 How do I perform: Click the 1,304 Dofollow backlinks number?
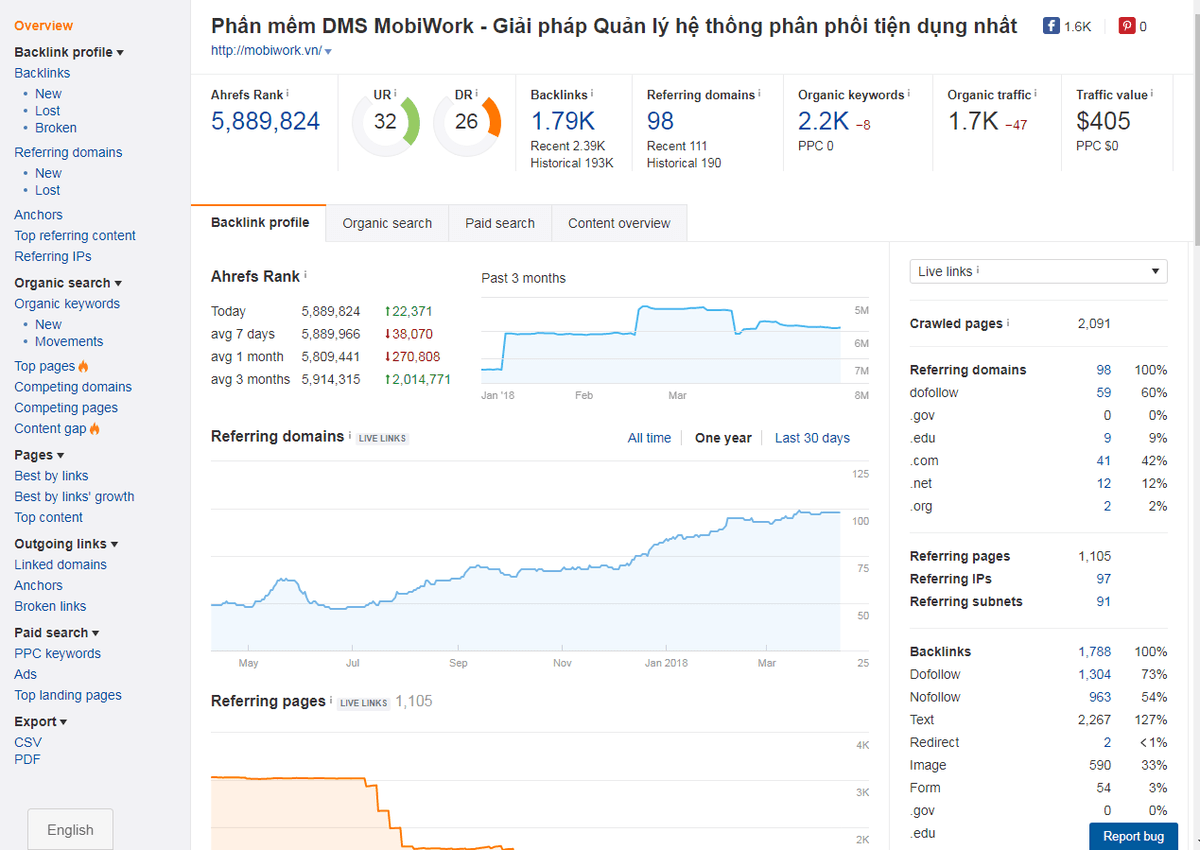pos(1094,675)
